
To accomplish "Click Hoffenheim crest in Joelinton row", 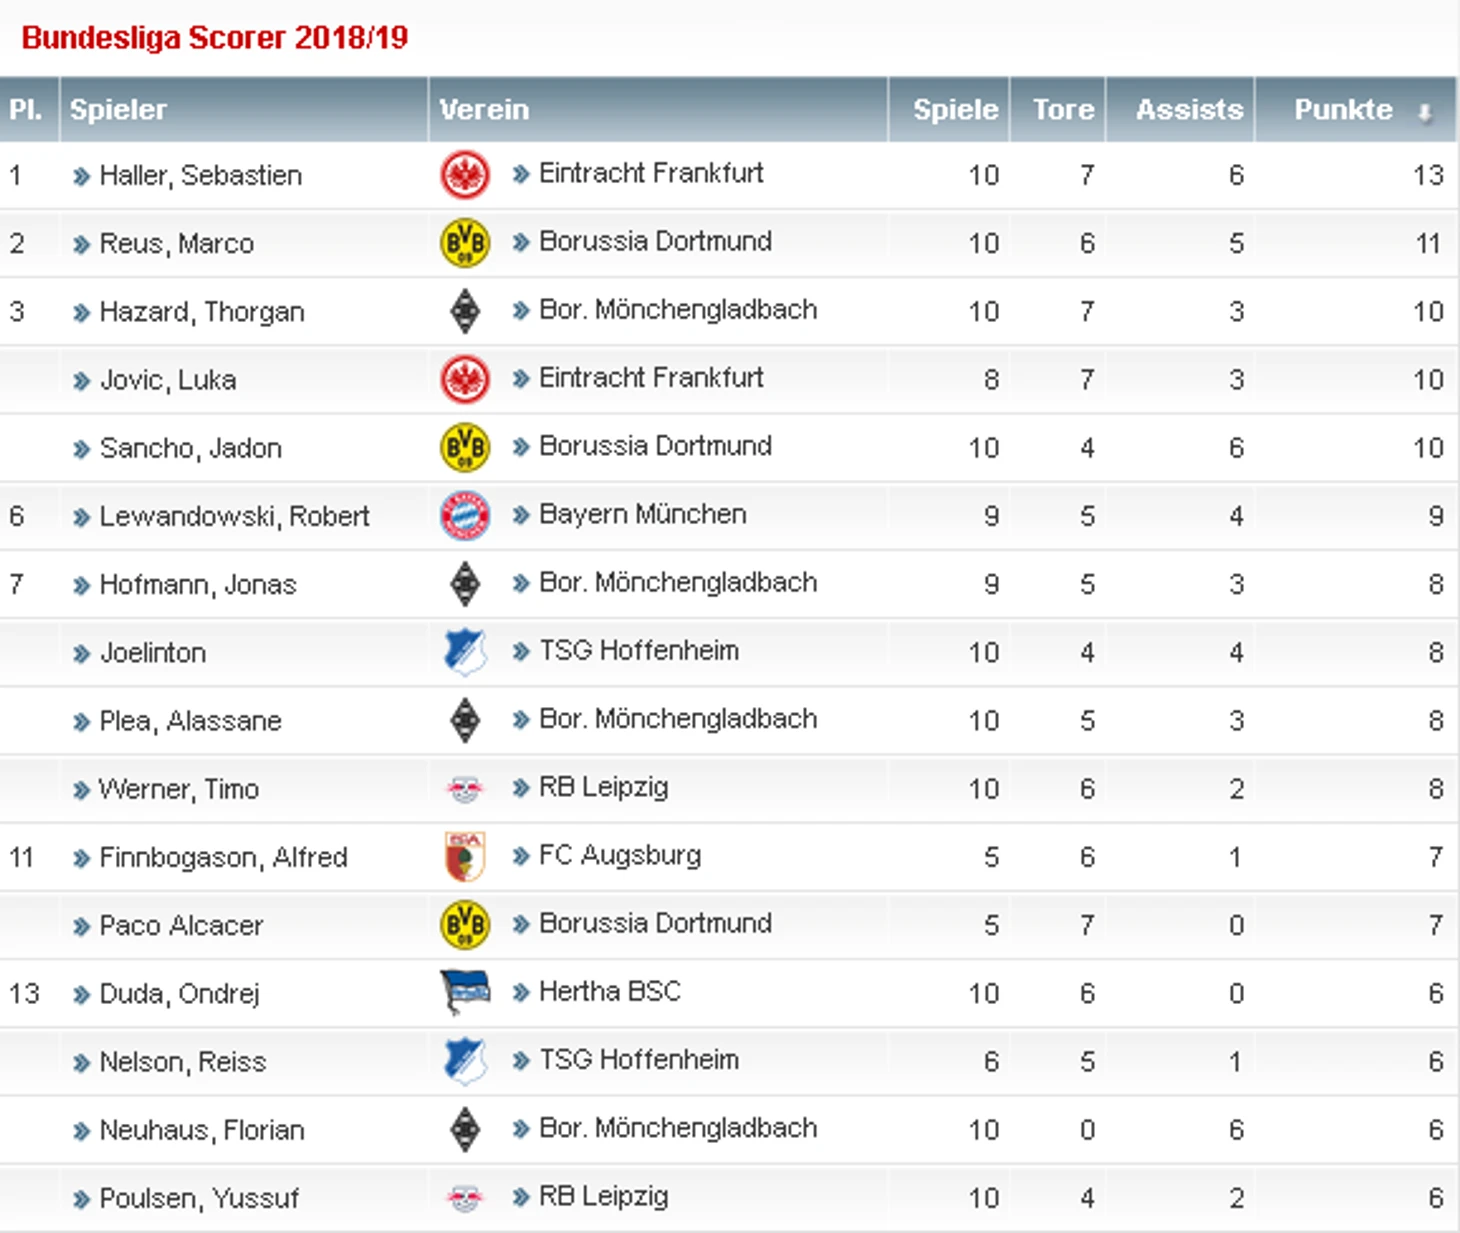I will click(x=465, y=652).
